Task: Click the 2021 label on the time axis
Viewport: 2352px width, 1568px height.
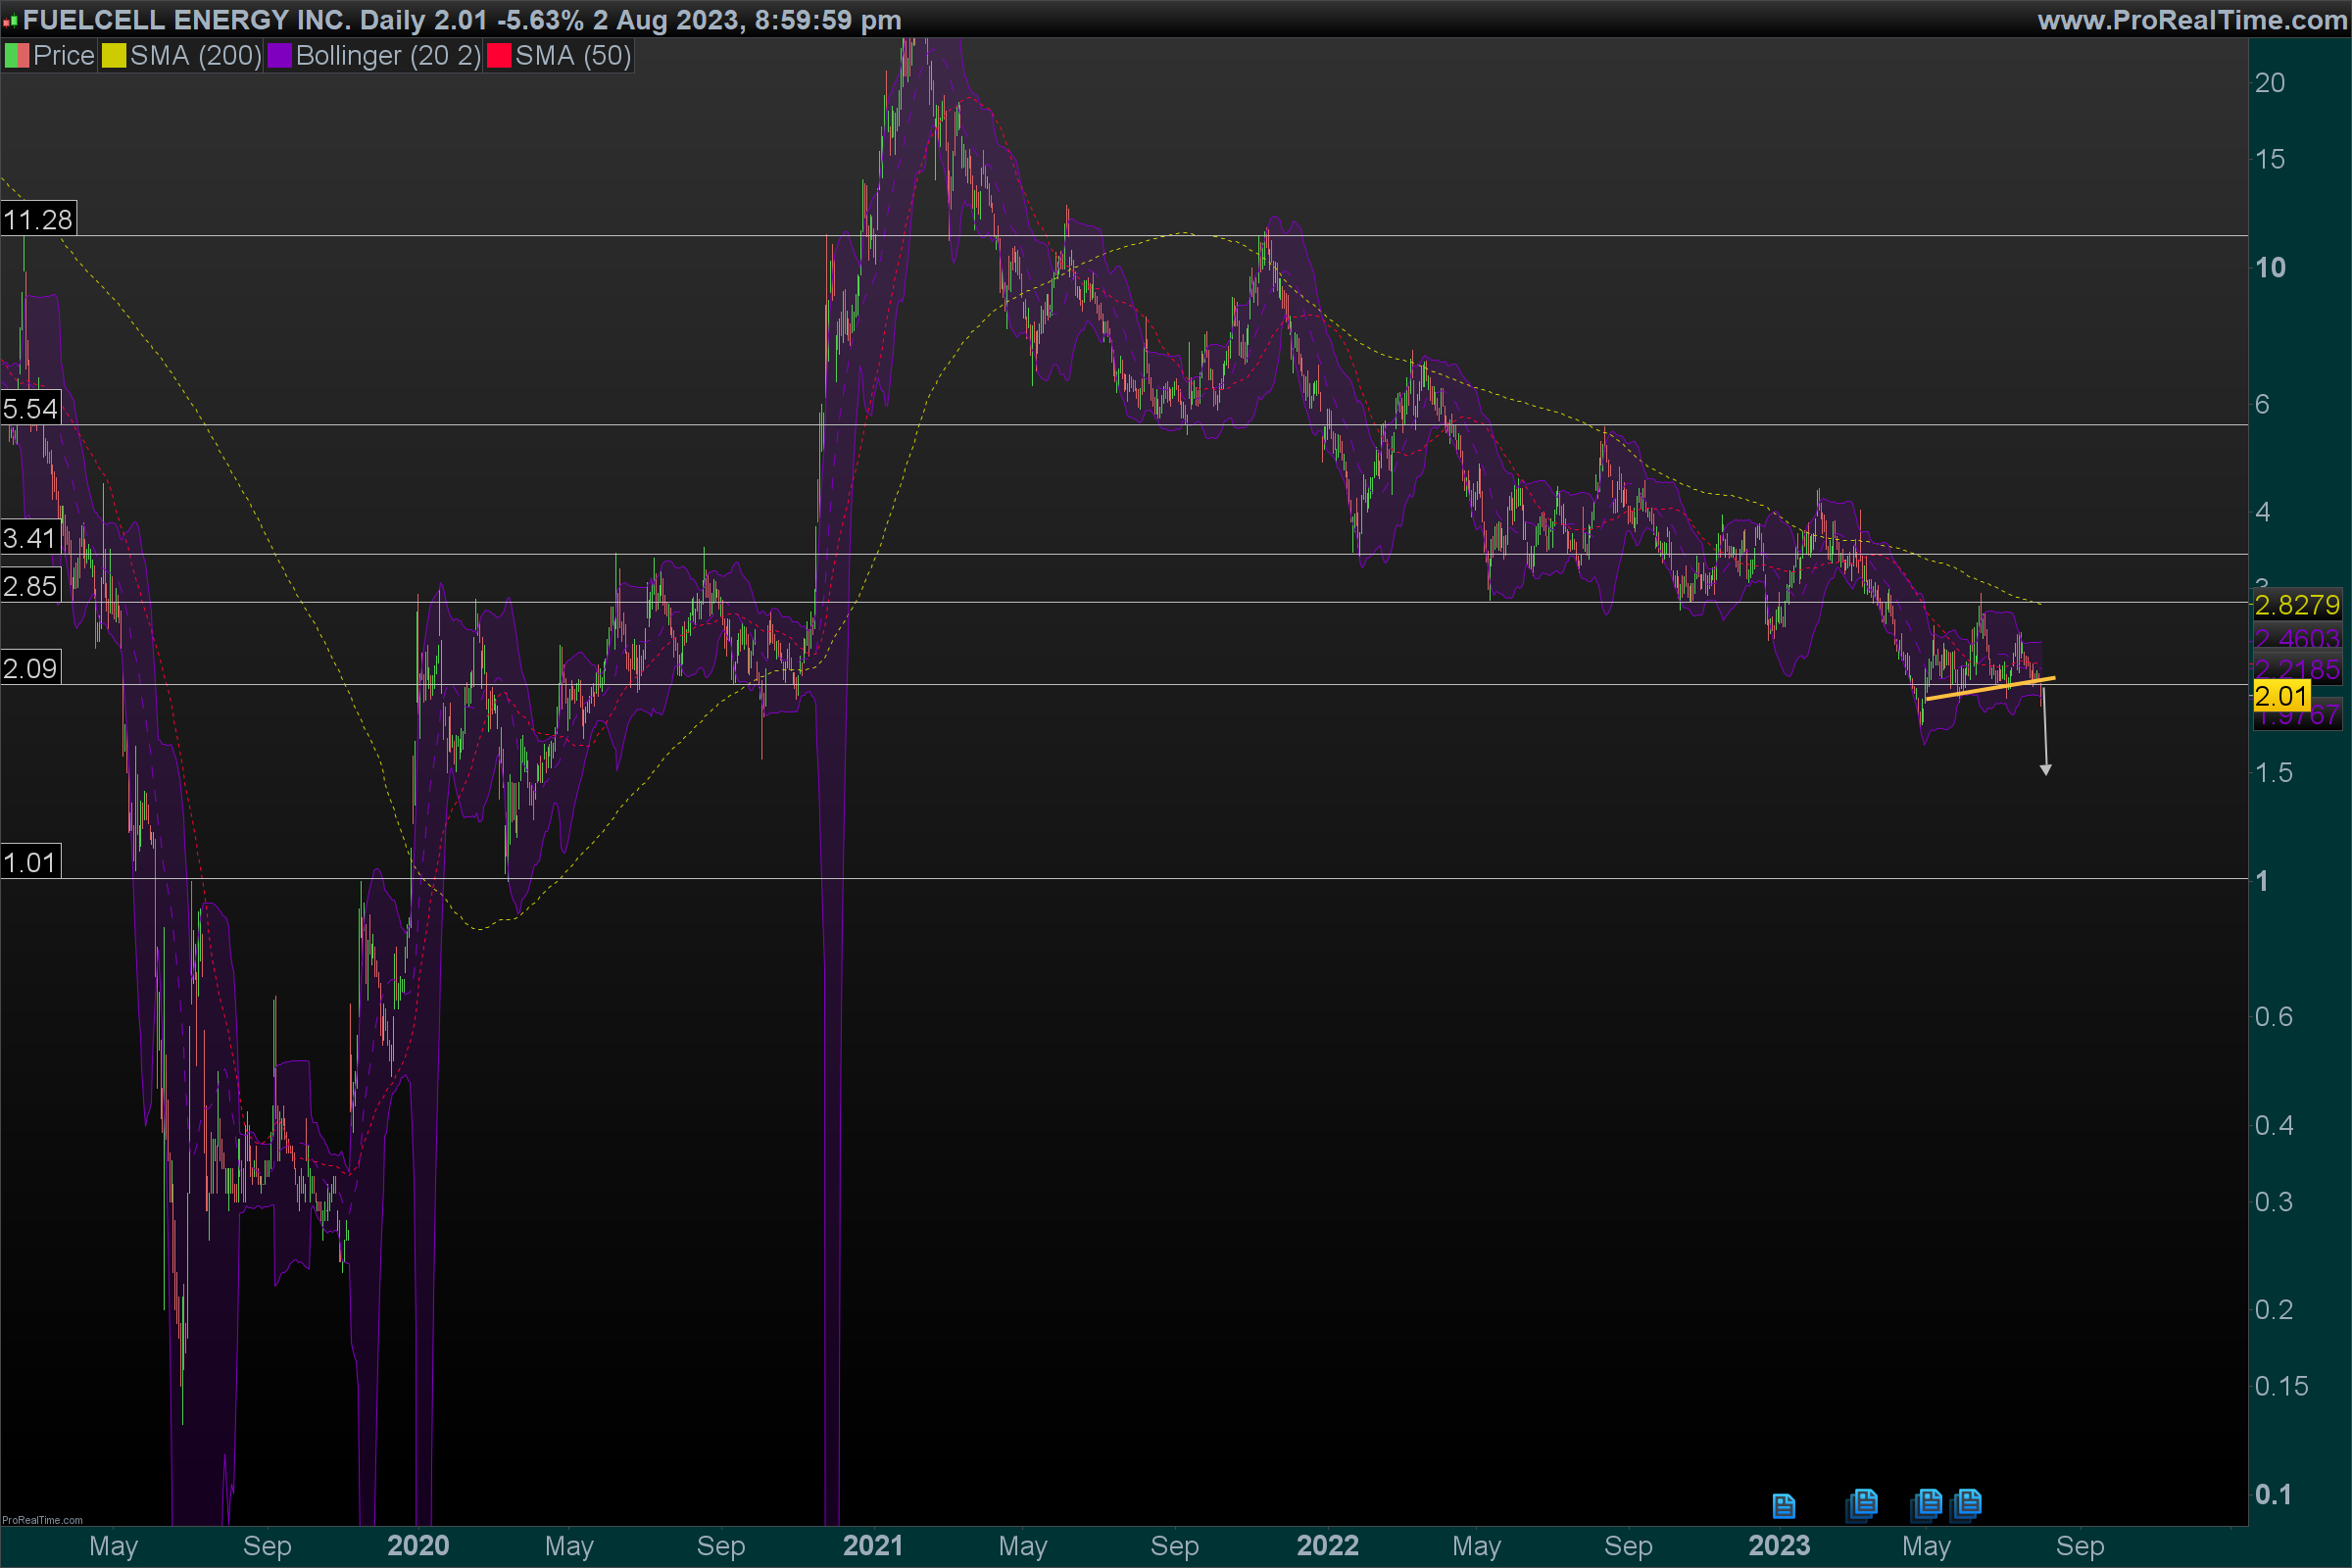Action: (872, 1546)
